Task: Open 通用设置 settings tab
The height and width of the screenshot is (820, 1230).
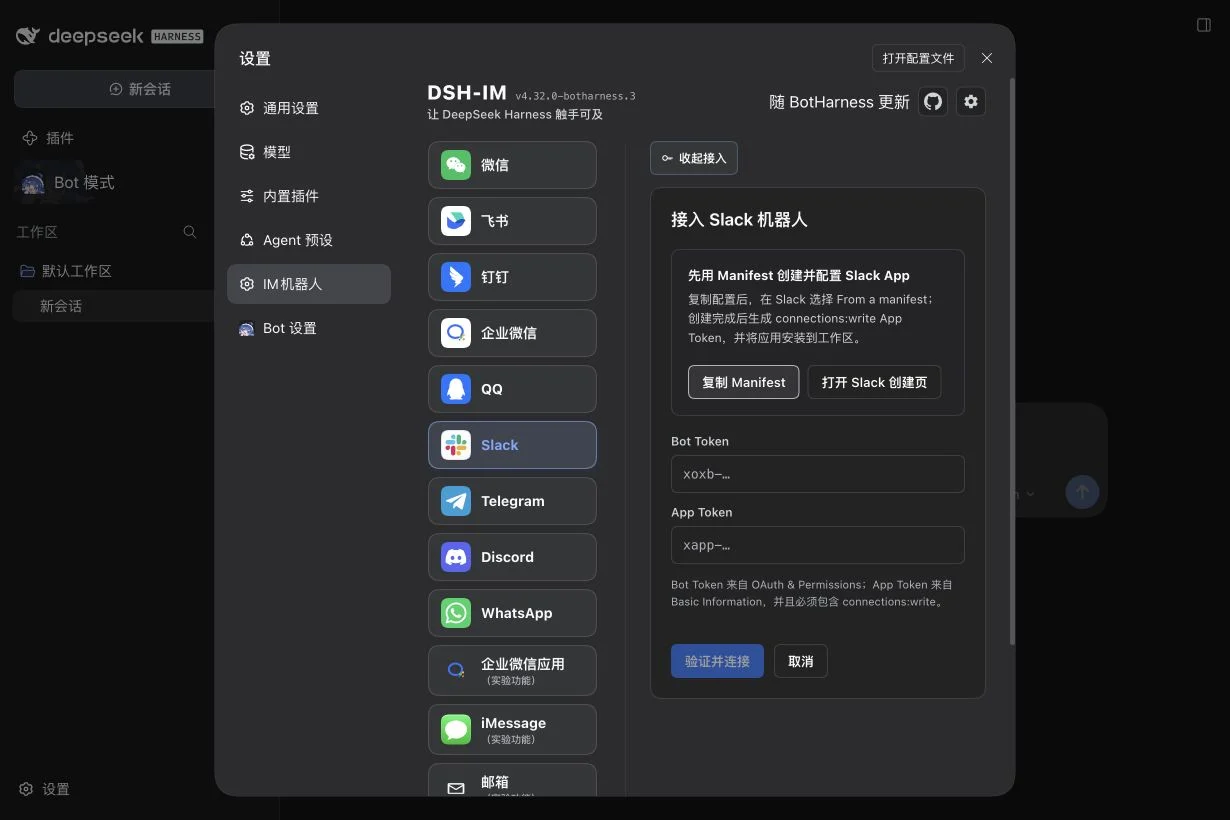Action: click(309, 108)
